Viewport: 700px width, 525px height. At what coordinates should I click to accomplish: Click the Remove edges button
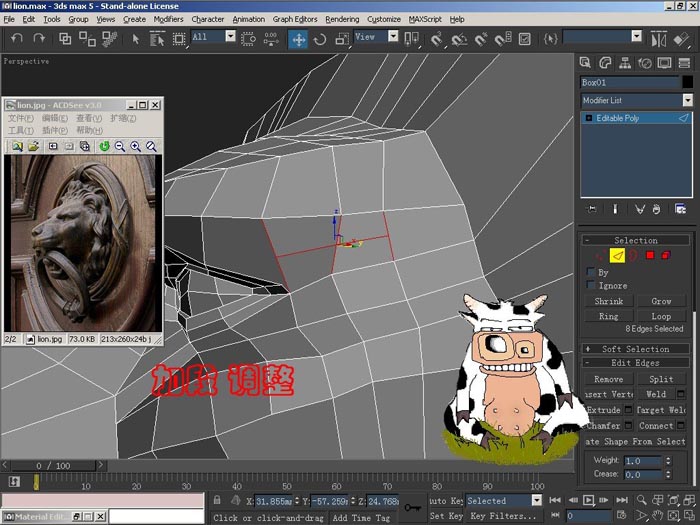[x=609, y=379]
